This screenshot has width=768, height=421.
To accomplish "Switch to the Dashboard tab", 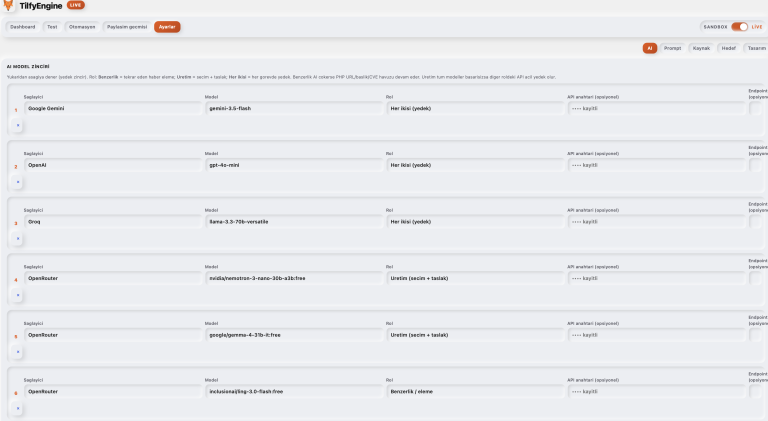I will pos(23,27).
